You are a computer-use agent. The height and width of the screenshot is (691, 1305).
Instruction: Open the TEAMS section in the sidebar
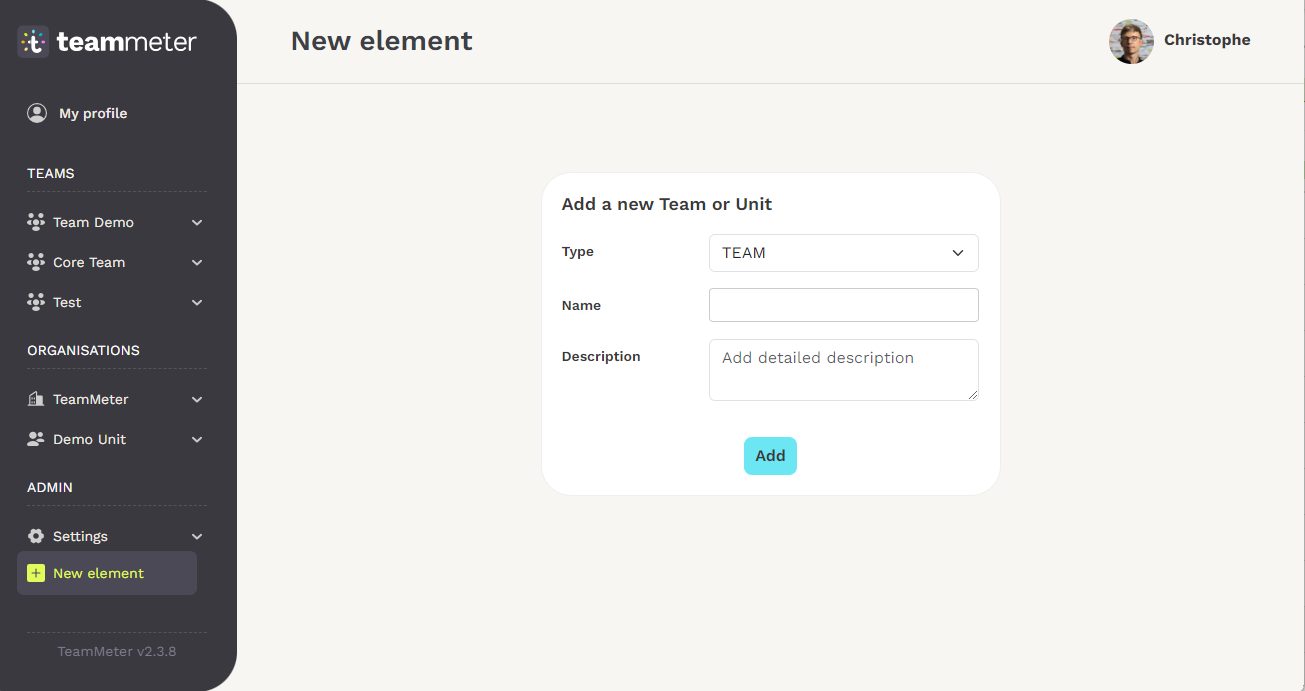50,173
